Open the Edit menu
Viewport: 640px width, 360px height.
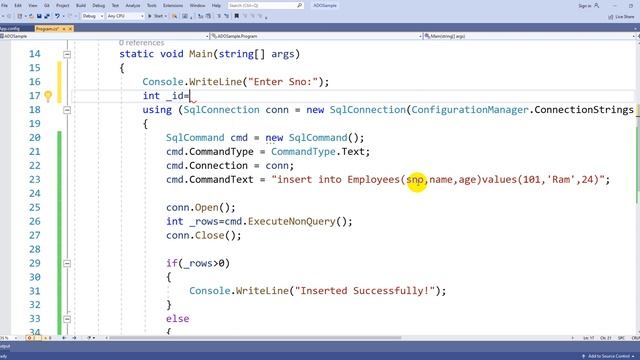tap(18, 6)
